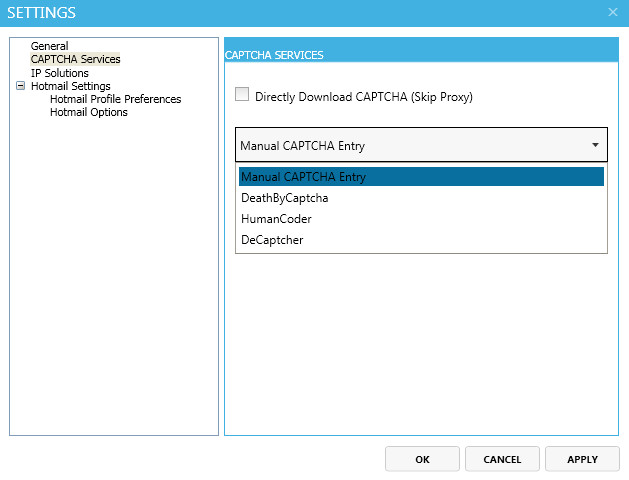629x480 pixels.
Task: Open Hotmail Options page
Action: [89, 112]
